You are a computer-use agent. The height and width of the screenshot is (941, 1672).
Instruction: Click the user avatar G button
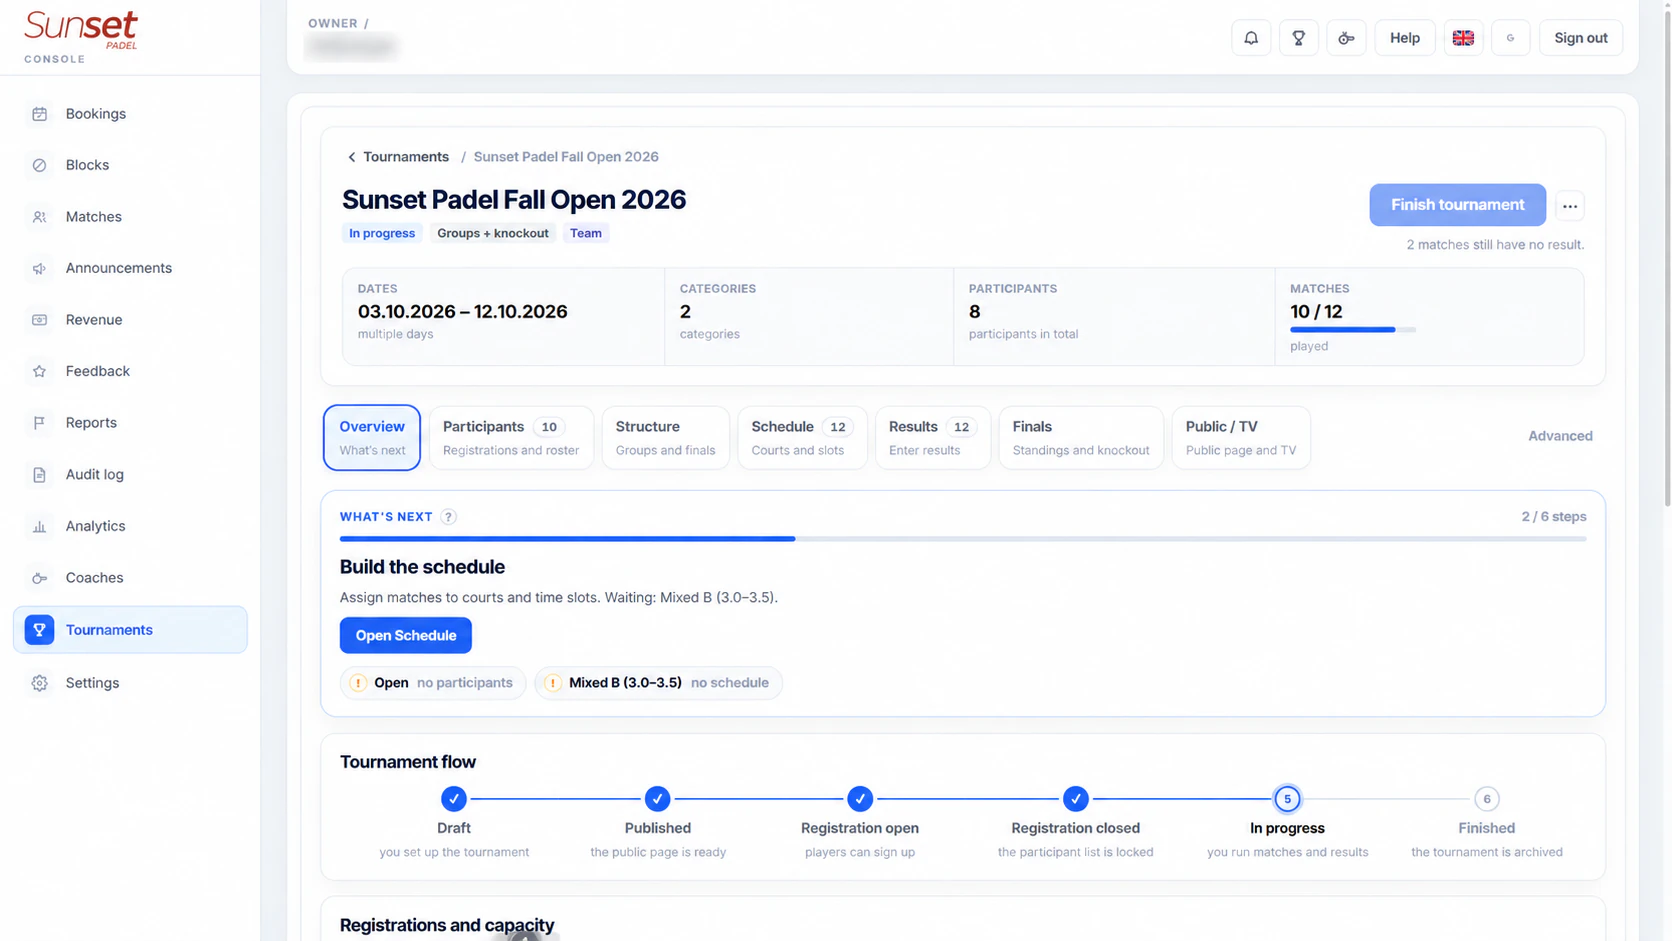click(x=1510, y=38)
